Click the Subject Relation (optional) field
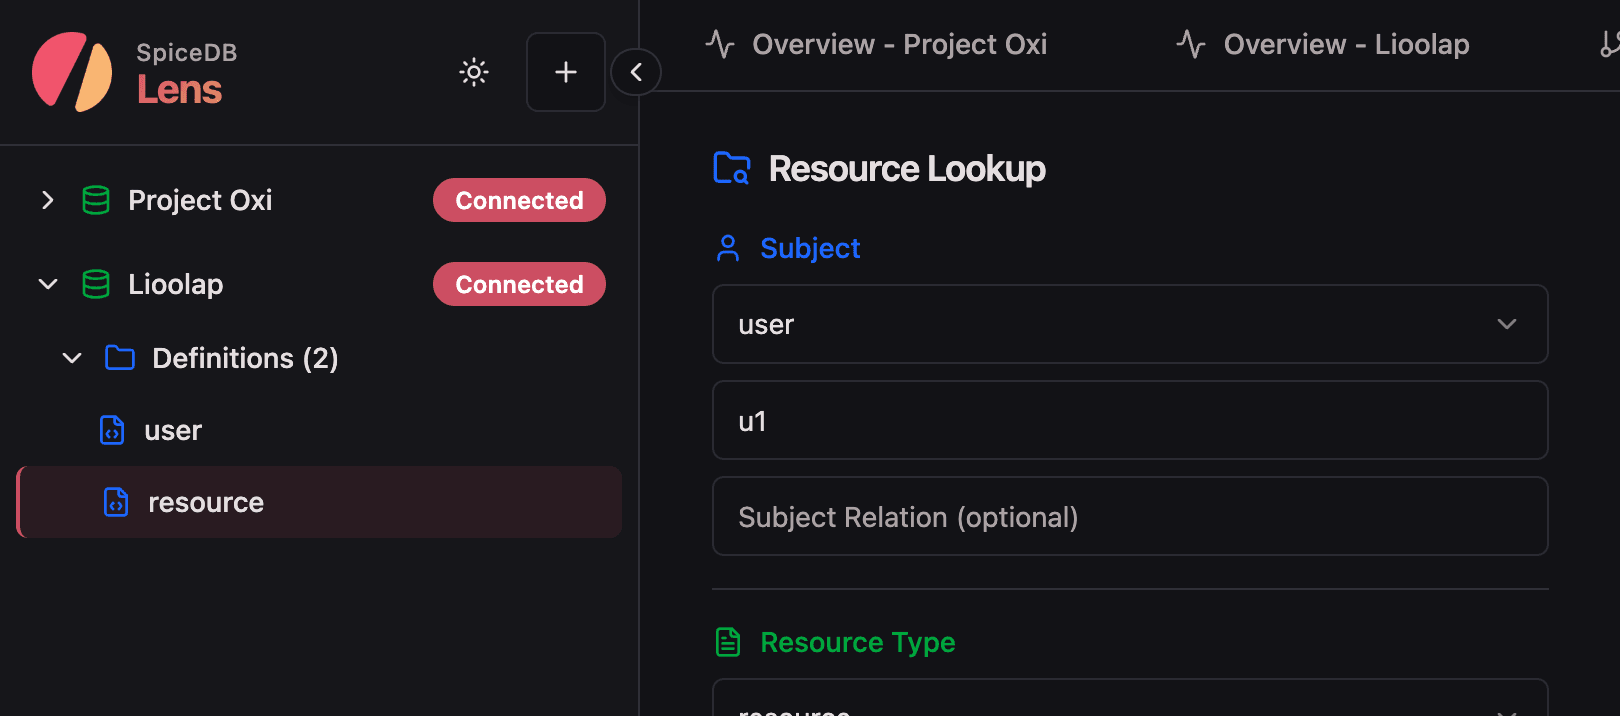The width and height of the screenshot is (1620, 716). click(1130, 516)
